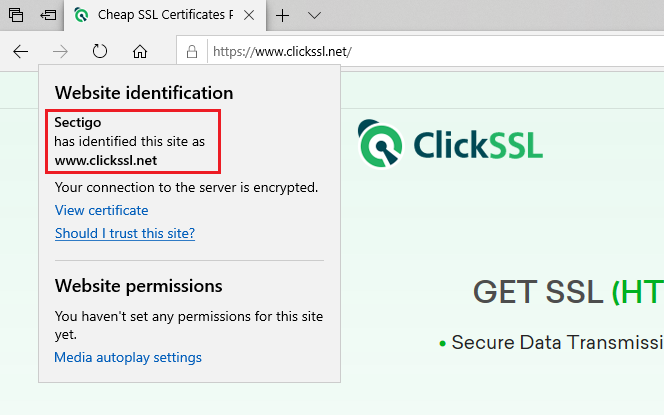Click the Forward navigation arrow

tap(60, 52)
